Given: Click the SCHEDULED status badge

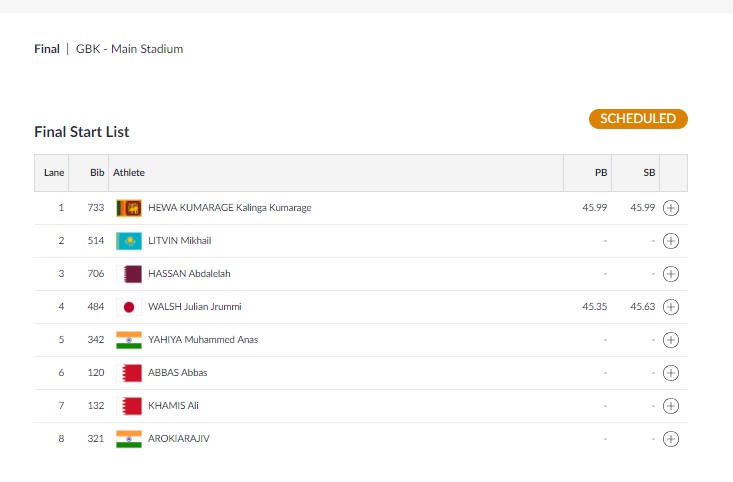Looking at the screenshot, I should [x=638, y=119].
